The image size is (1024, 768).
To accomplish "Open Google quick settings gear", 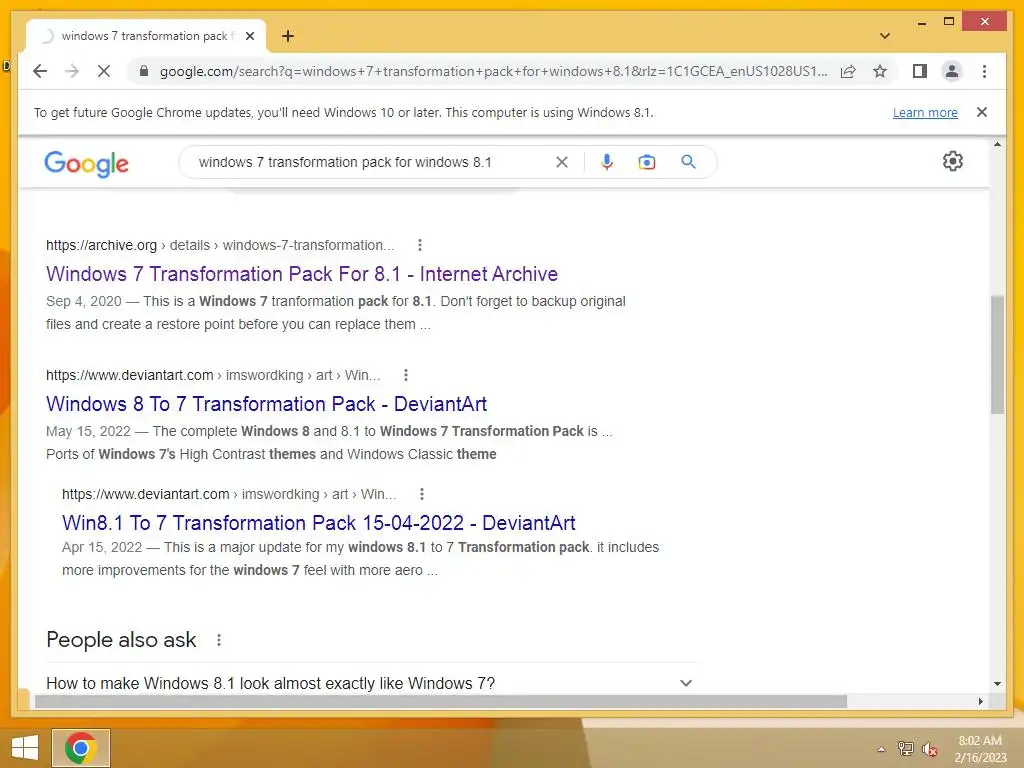I will click(x=953, y=161).
